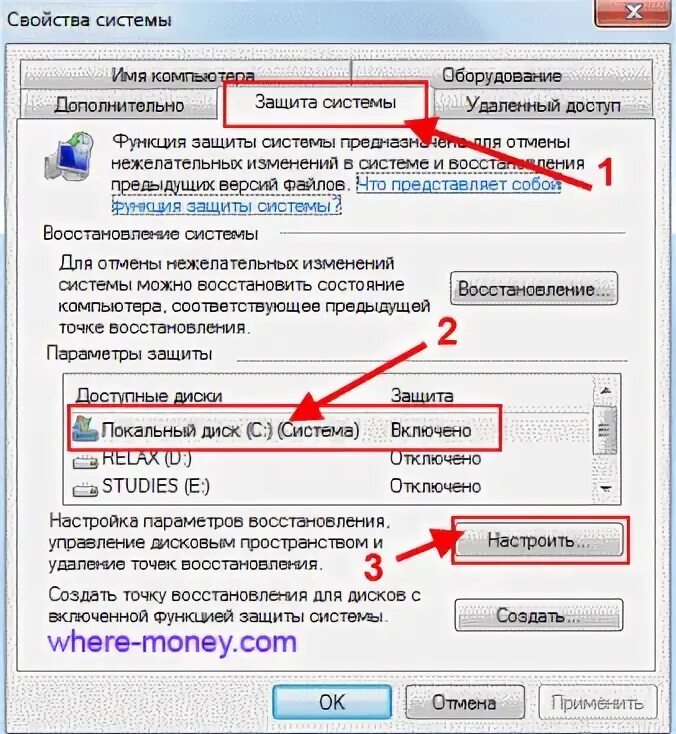Click the STUDIES (E:) drive icon
The image size is (676, 734).
point(85,490)
